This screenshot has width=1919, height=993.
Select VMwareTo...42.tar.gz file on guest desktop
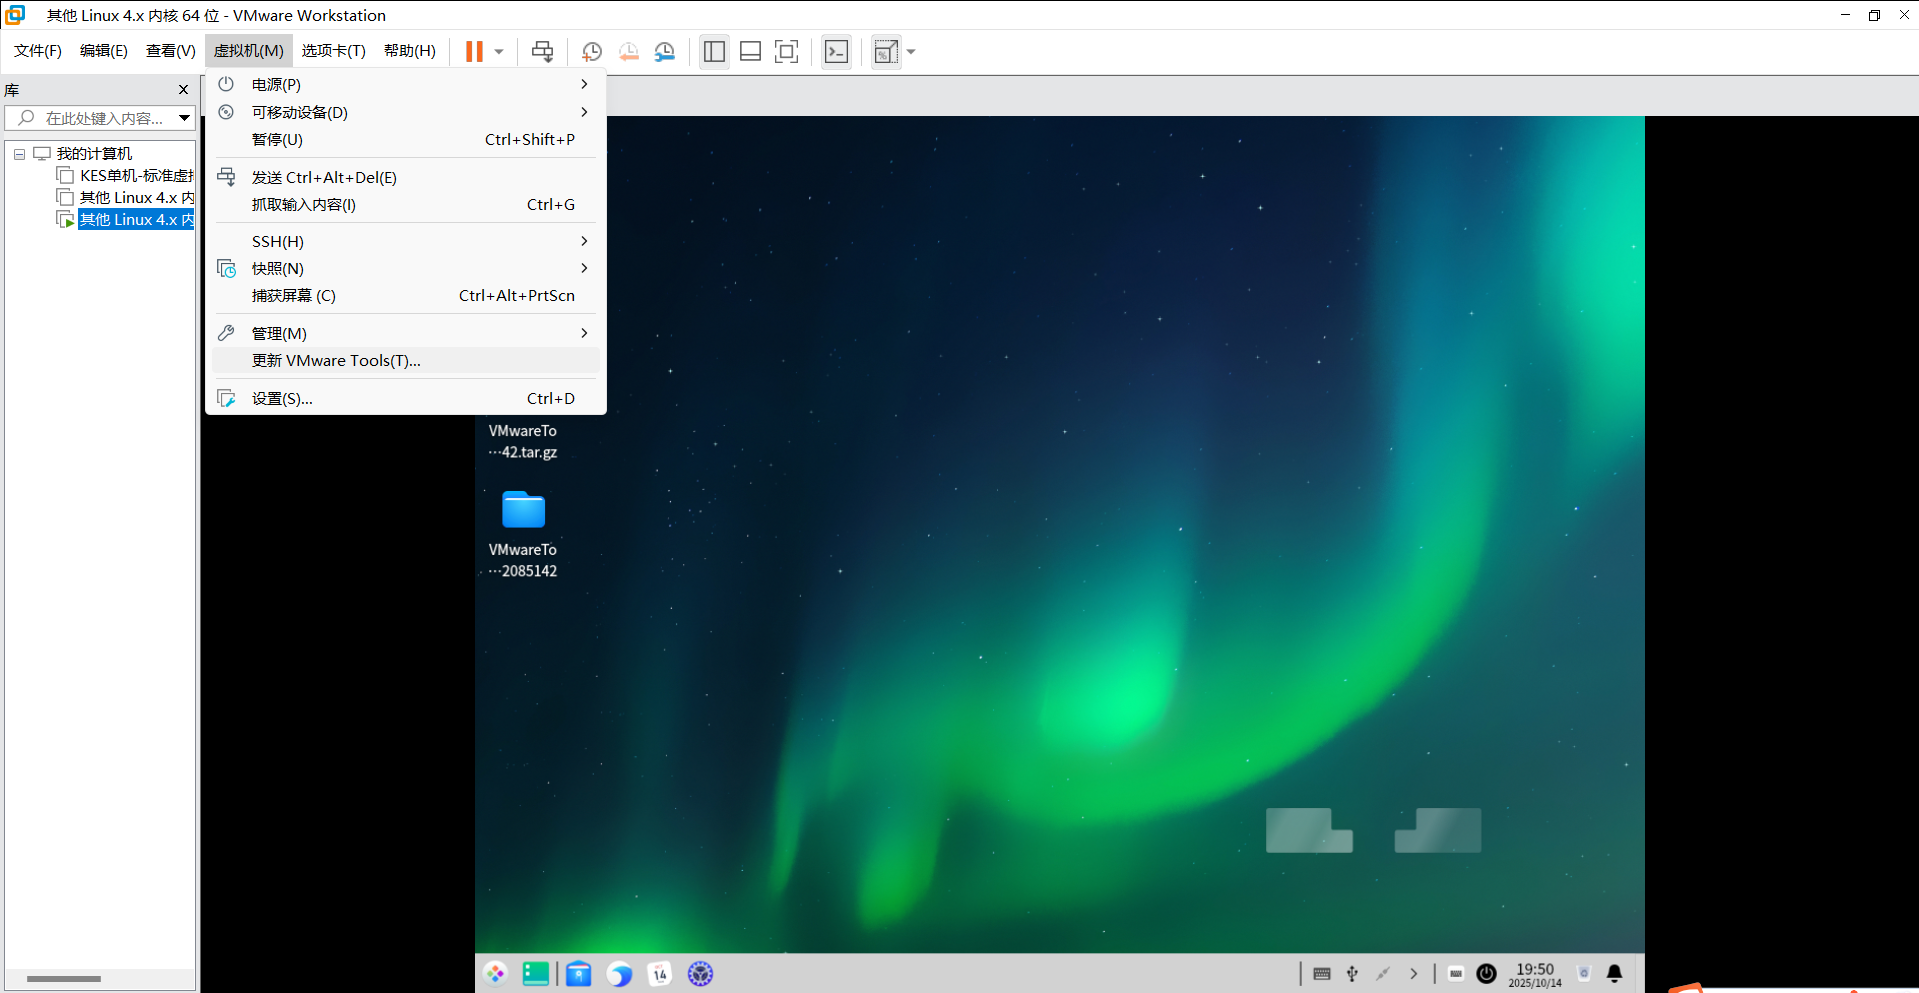[x=523, y=441]
